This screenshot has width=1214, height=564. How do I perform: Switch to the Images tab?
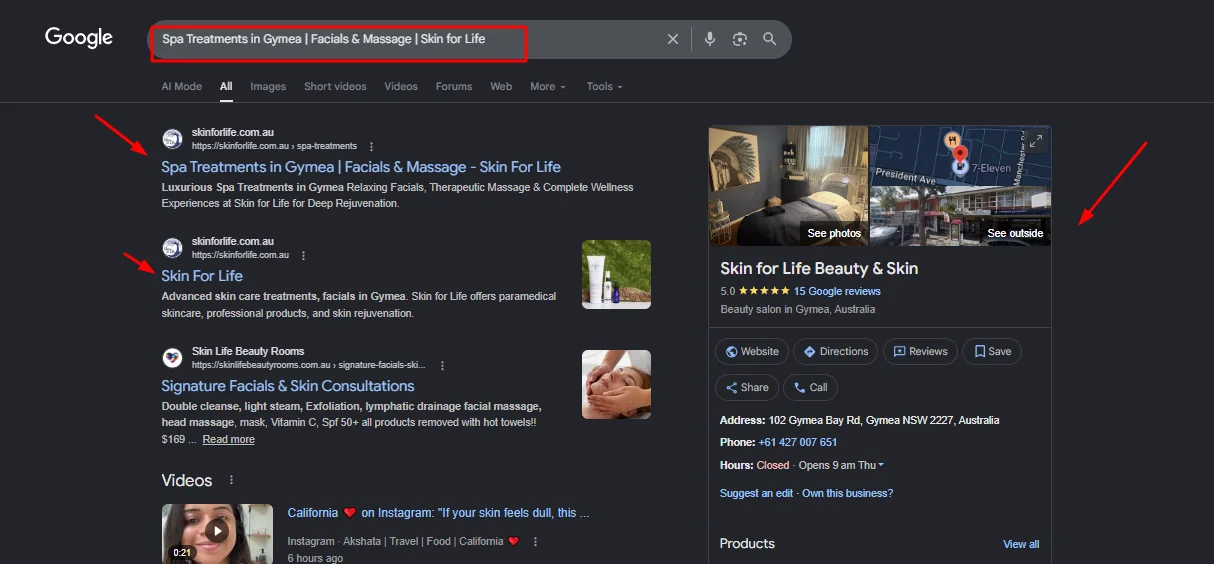(268, 87)
